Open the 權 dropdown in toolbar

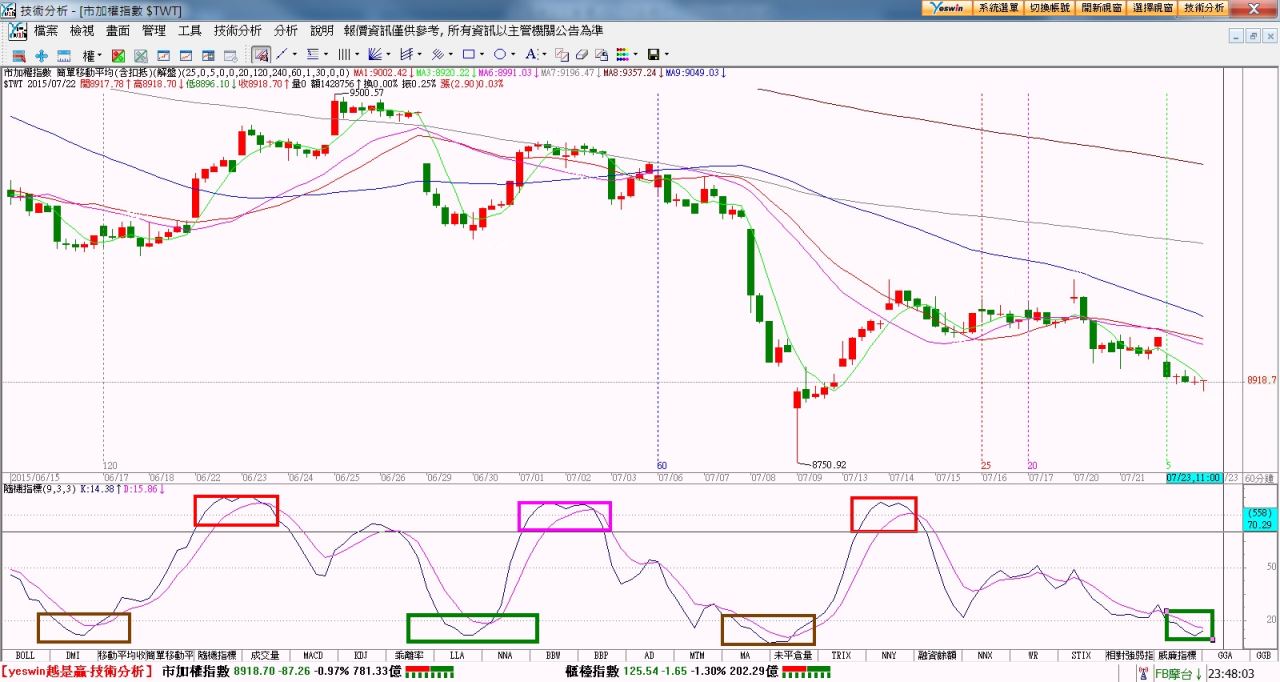point(92,55)
